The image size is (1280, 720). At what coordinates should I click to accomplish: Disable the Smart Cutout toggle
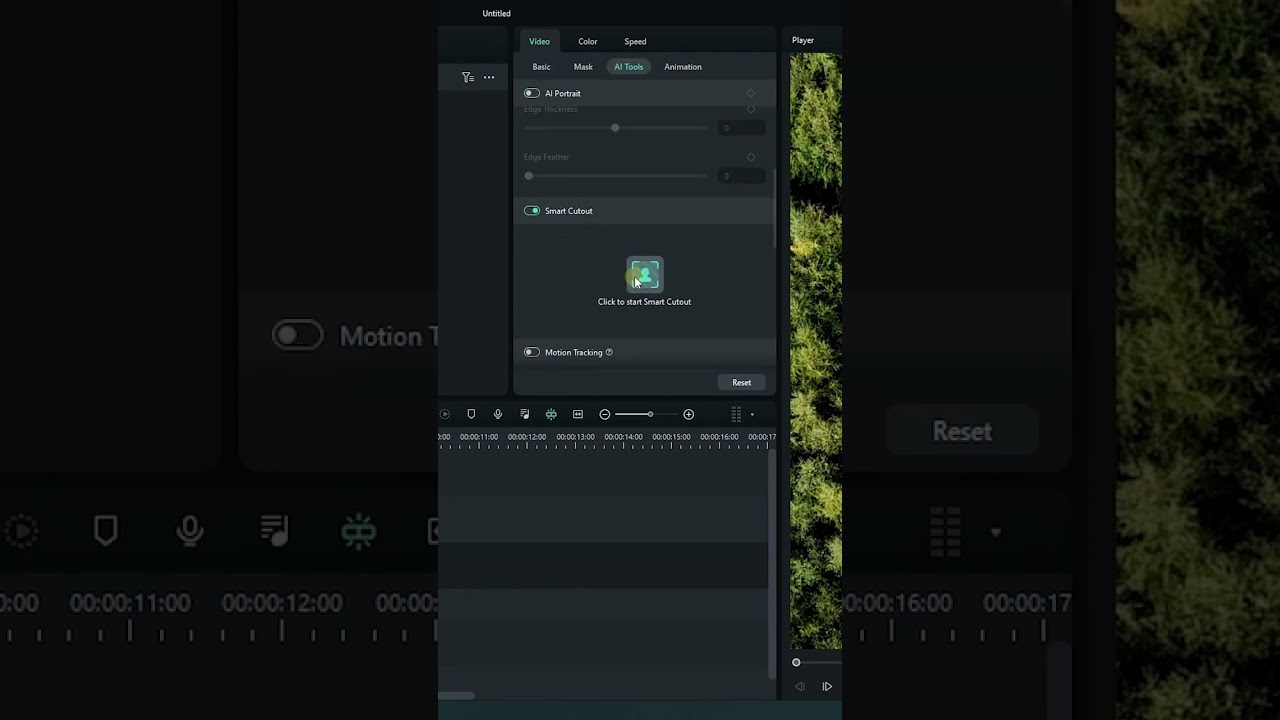pyautogui.click(x=532, y=211)
